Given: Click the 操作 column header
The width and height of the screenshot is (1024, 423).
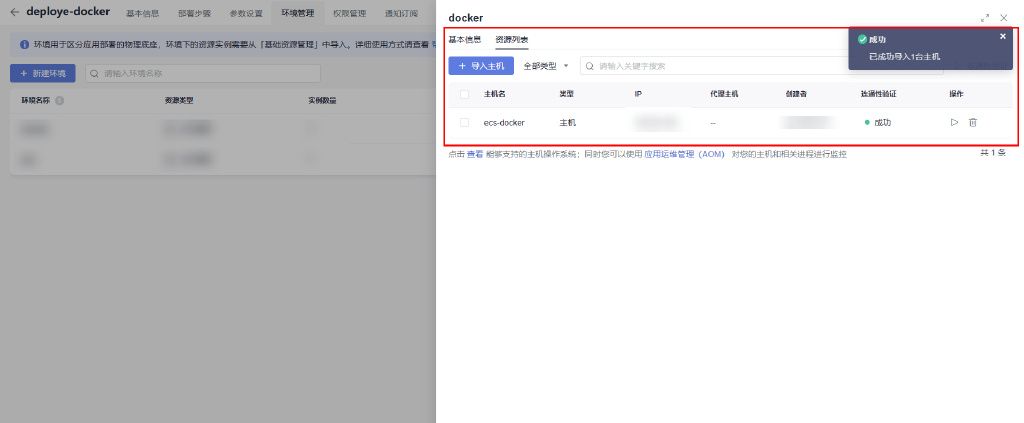Looking at the screenshot, I should (956, 94).
